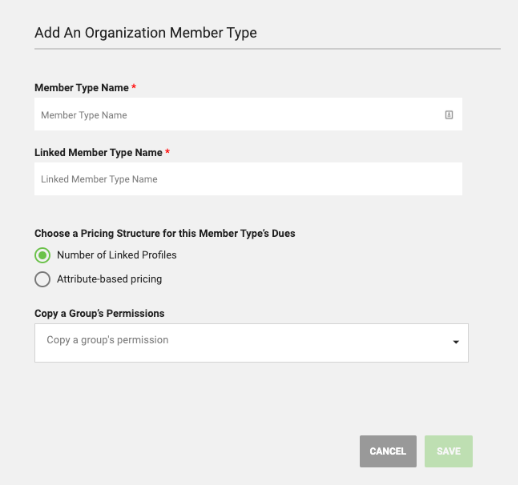Click the red asterisk beside Member Type Name
Image resolution: width=518 pixels, height=485 pixels.
[134, 86]
